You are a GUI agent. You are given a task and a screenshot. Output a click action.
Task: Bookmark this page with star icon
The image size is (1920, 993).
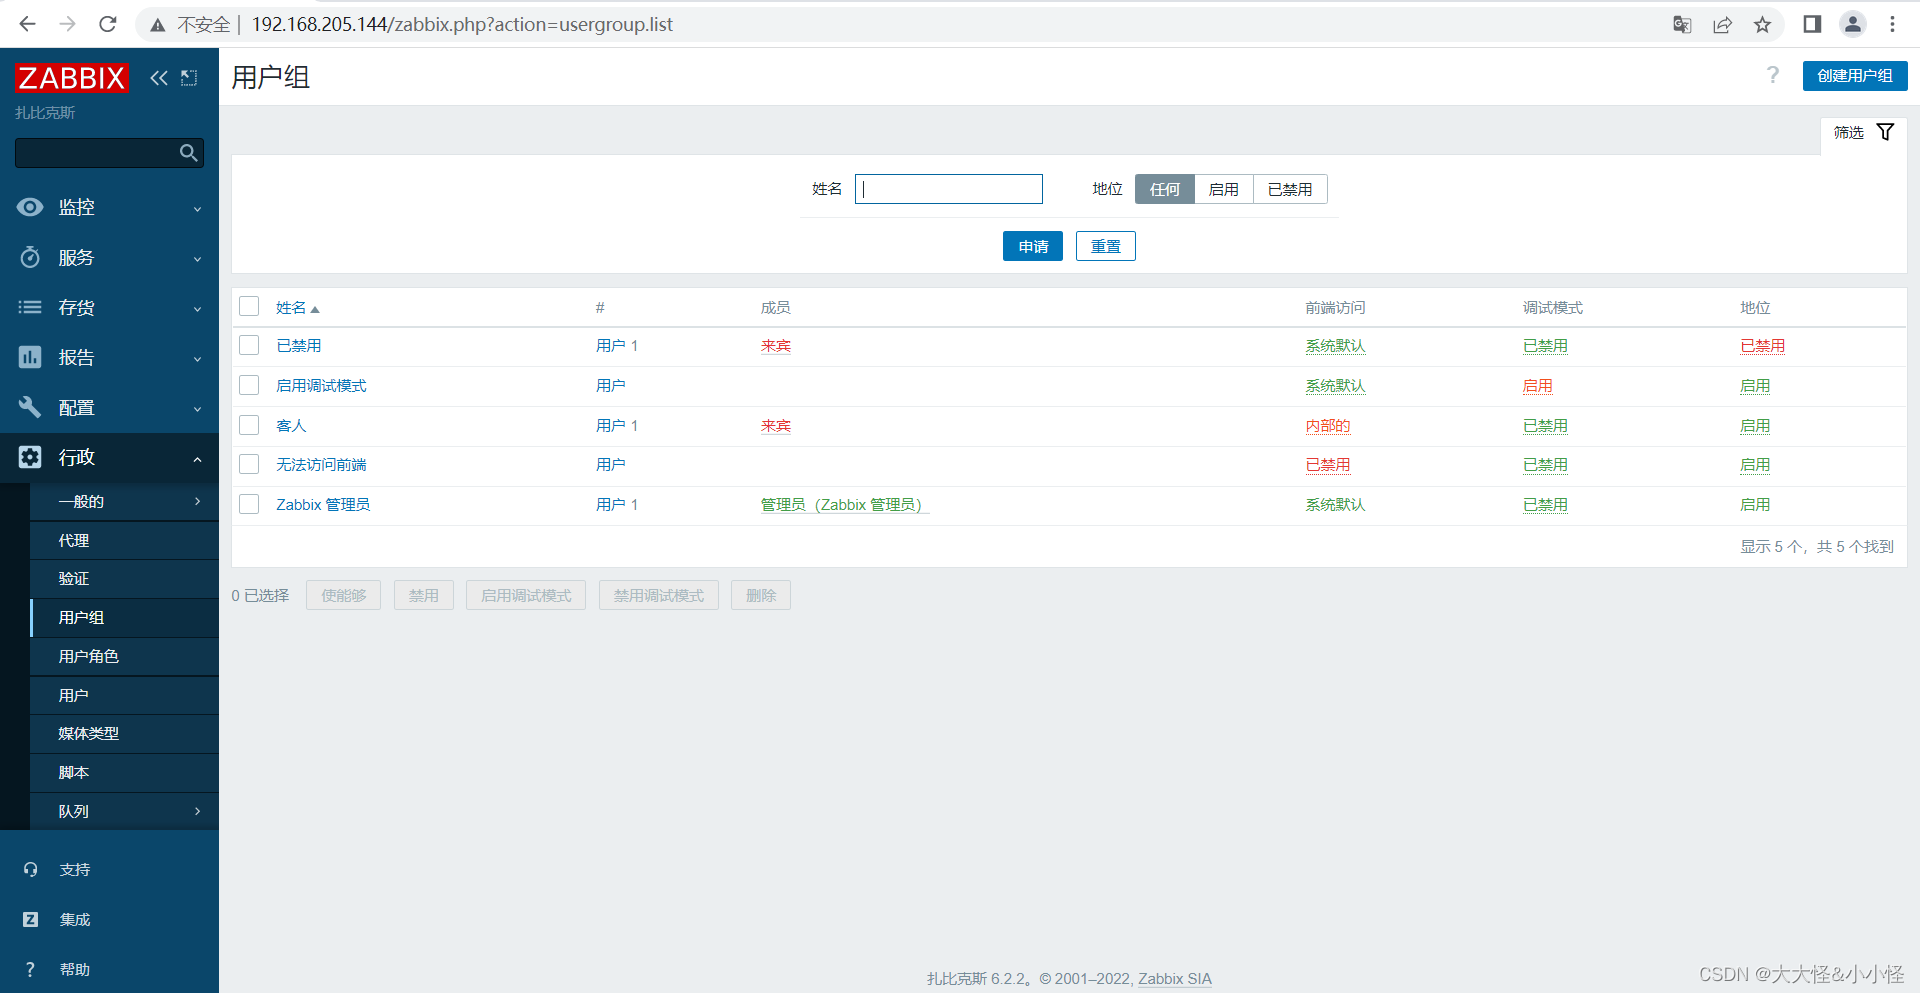pyautogui.click(x=1762, y=24)
